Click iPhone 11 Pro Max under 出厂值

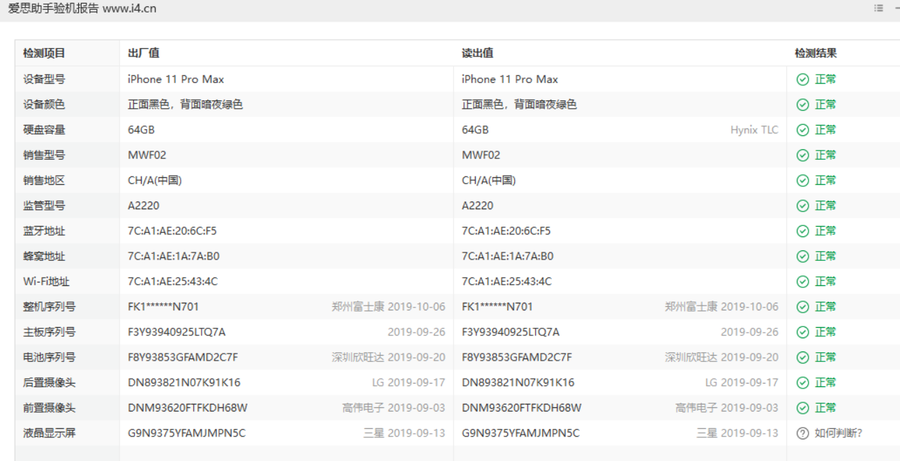(x=176, y=79)
